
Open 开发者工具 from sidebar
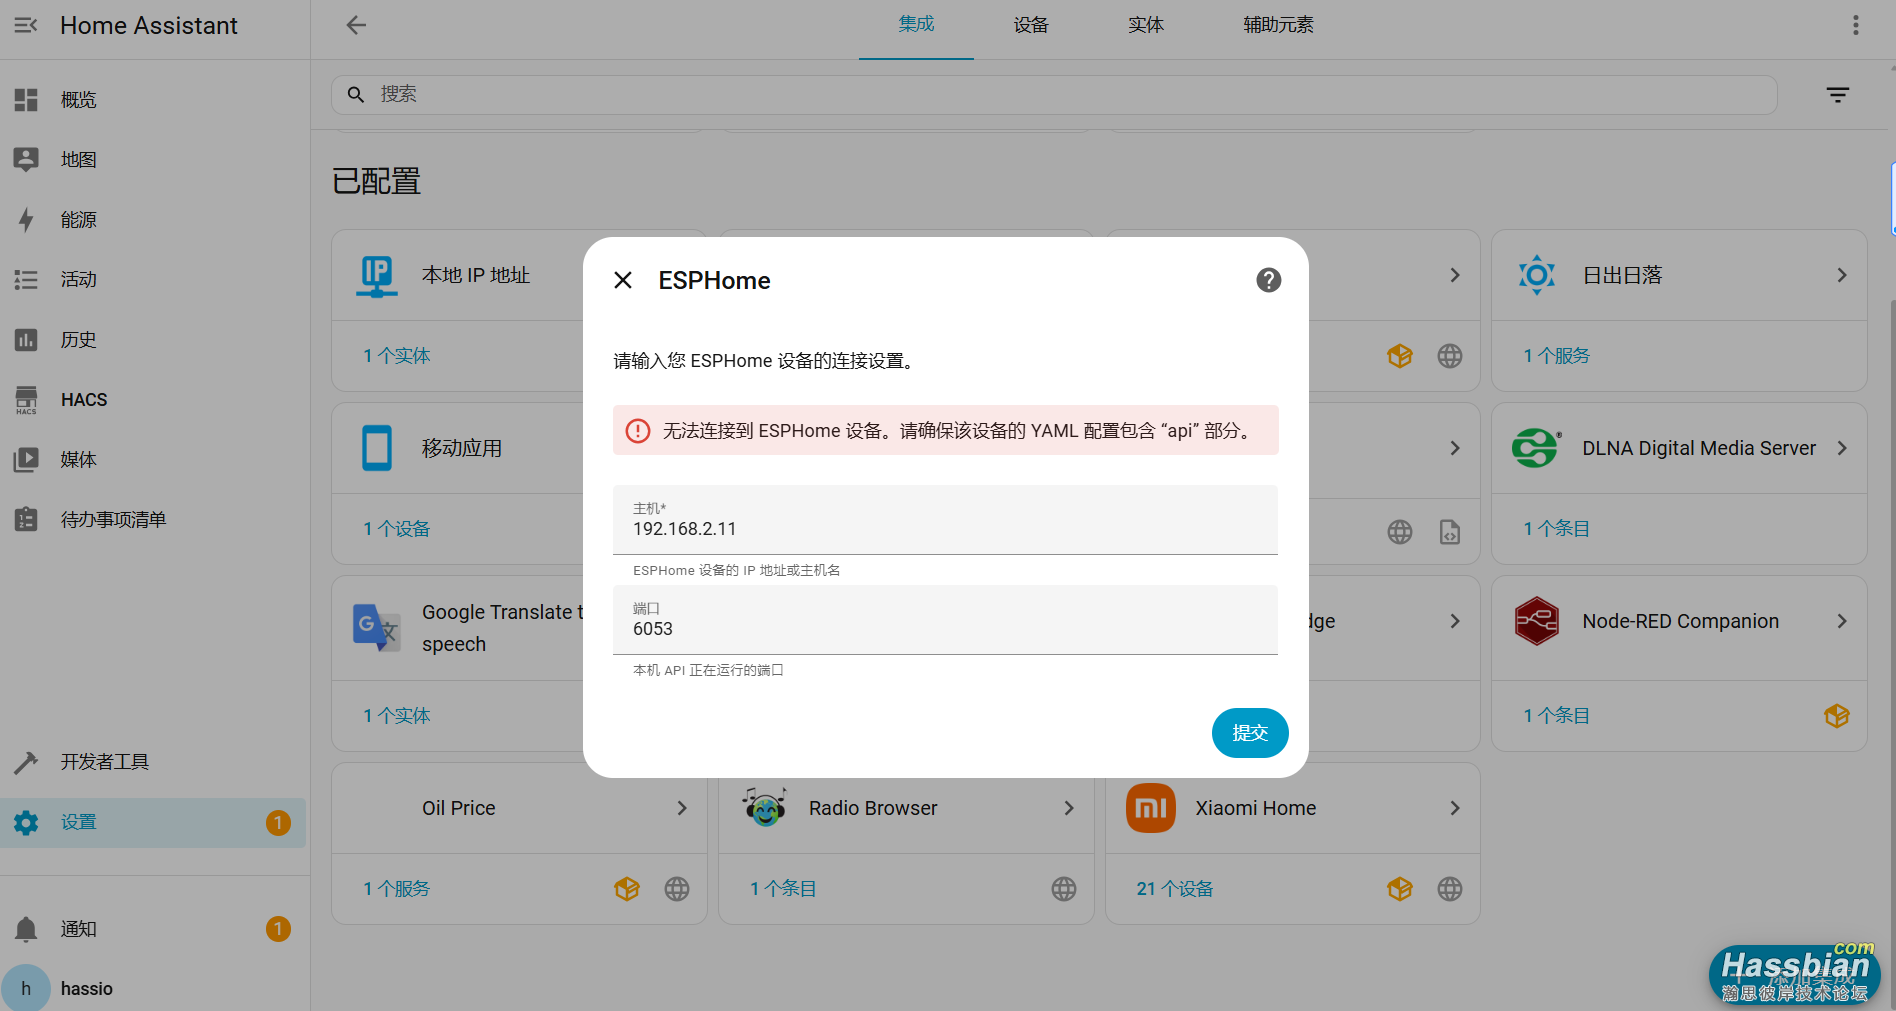(104, 761)
